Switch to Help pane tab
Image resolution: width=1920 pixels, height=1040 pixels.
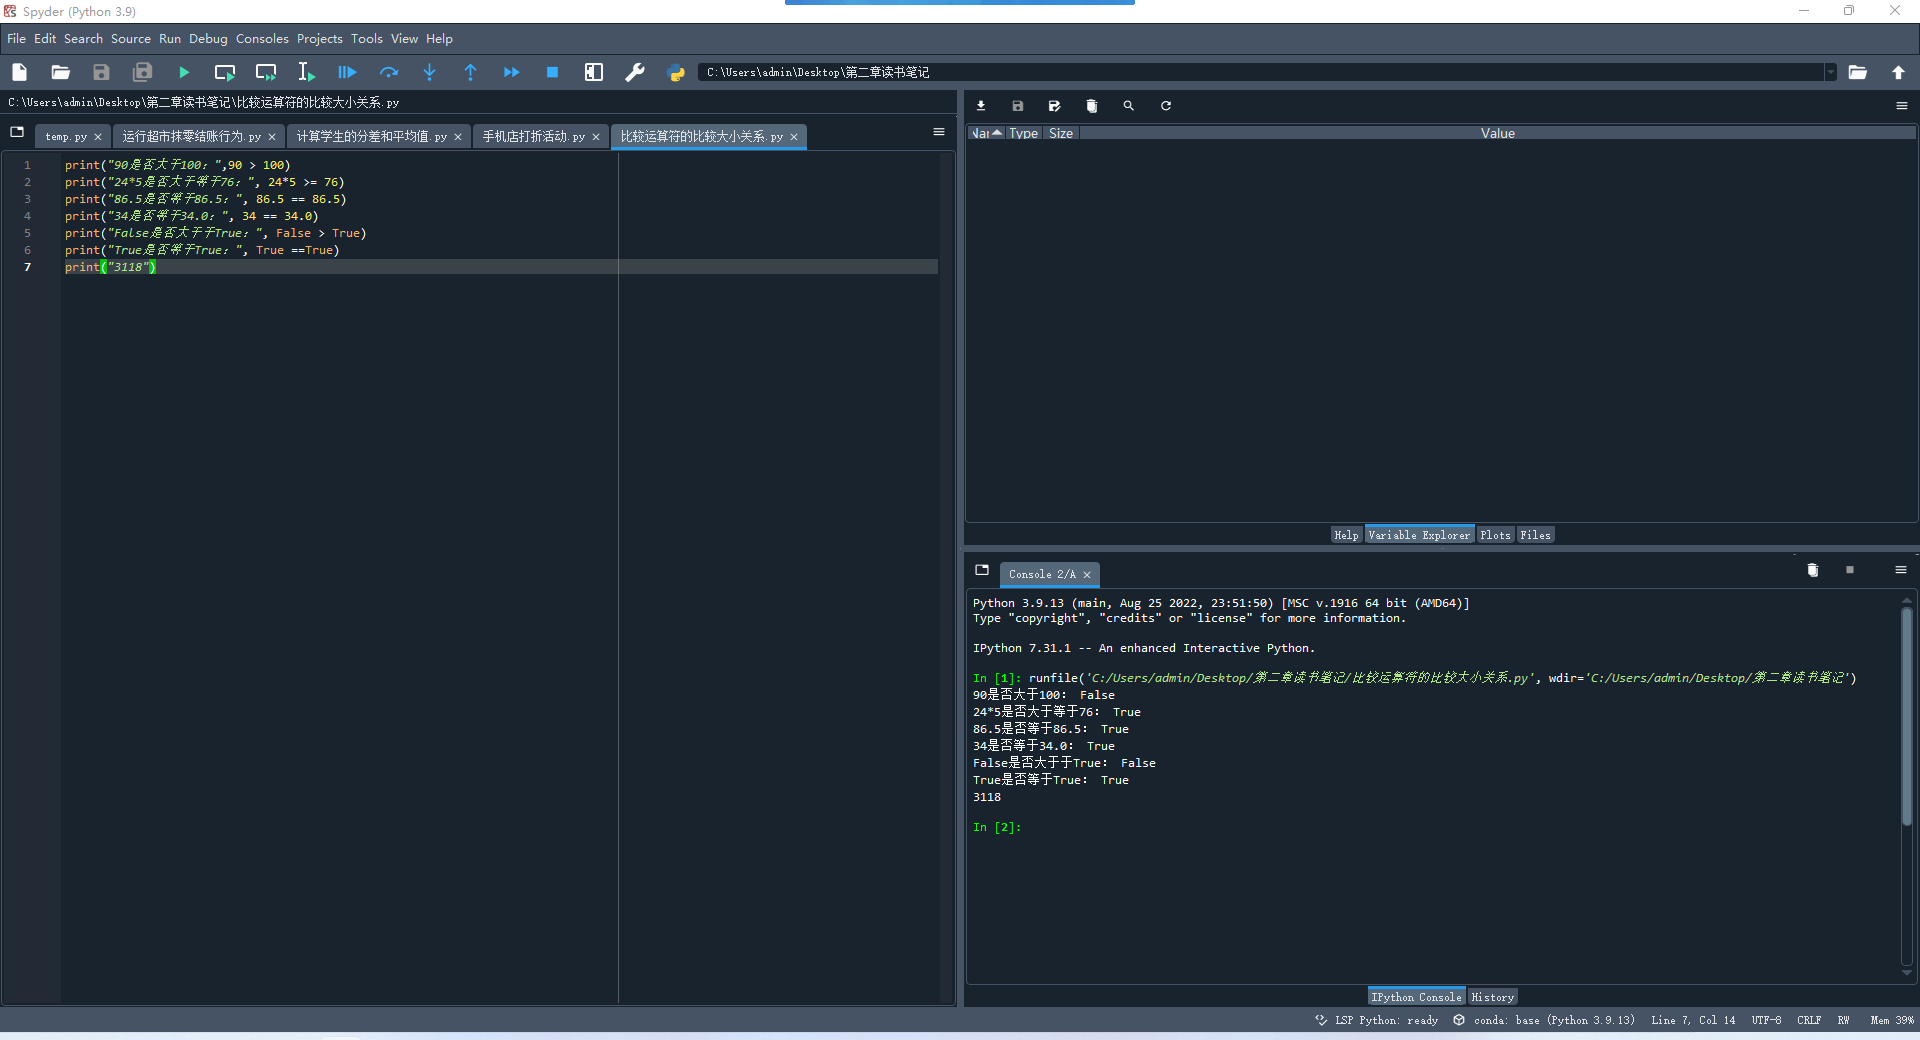1346,535
